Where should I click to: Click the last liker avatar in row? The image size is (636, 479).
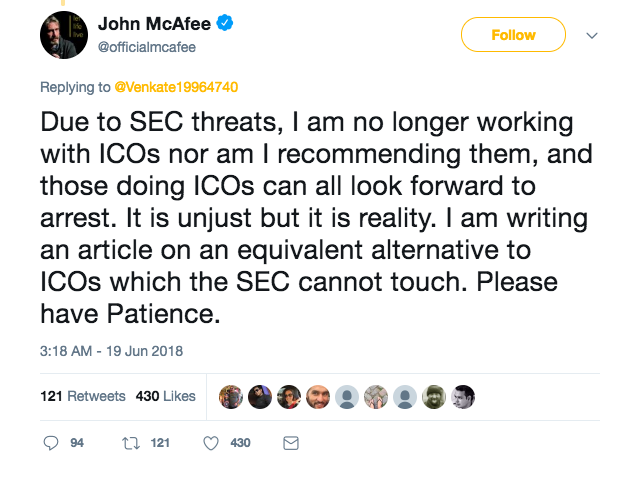463,396
